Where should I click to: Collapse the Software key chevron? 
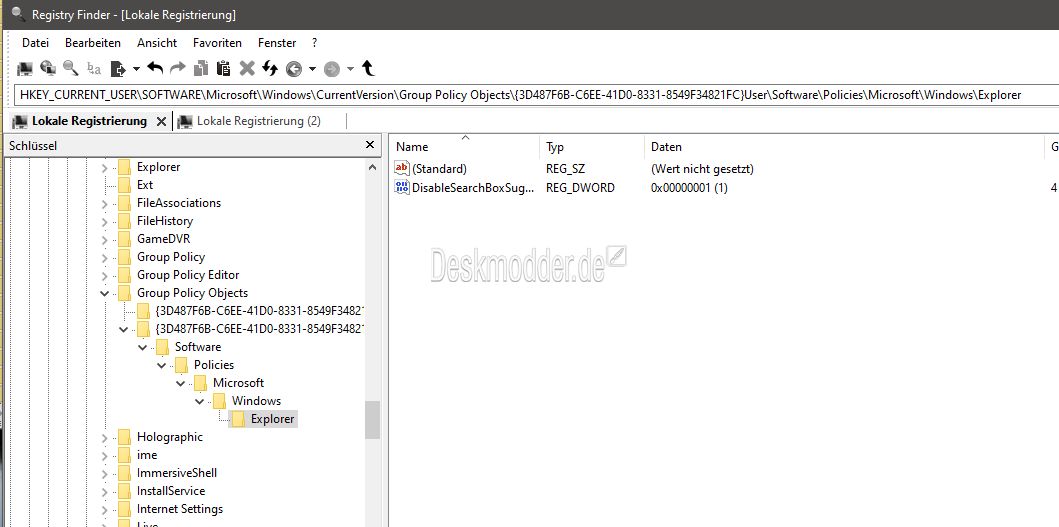point(142,347)
